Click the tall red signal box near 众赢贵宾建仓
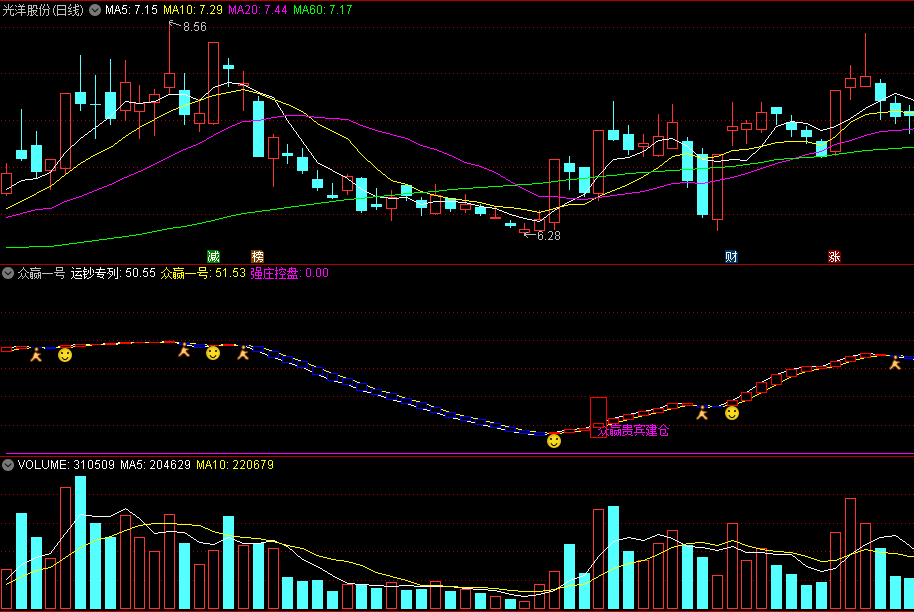Image resolution: width=914 pixels, height=612 pixels. point(599,417)
